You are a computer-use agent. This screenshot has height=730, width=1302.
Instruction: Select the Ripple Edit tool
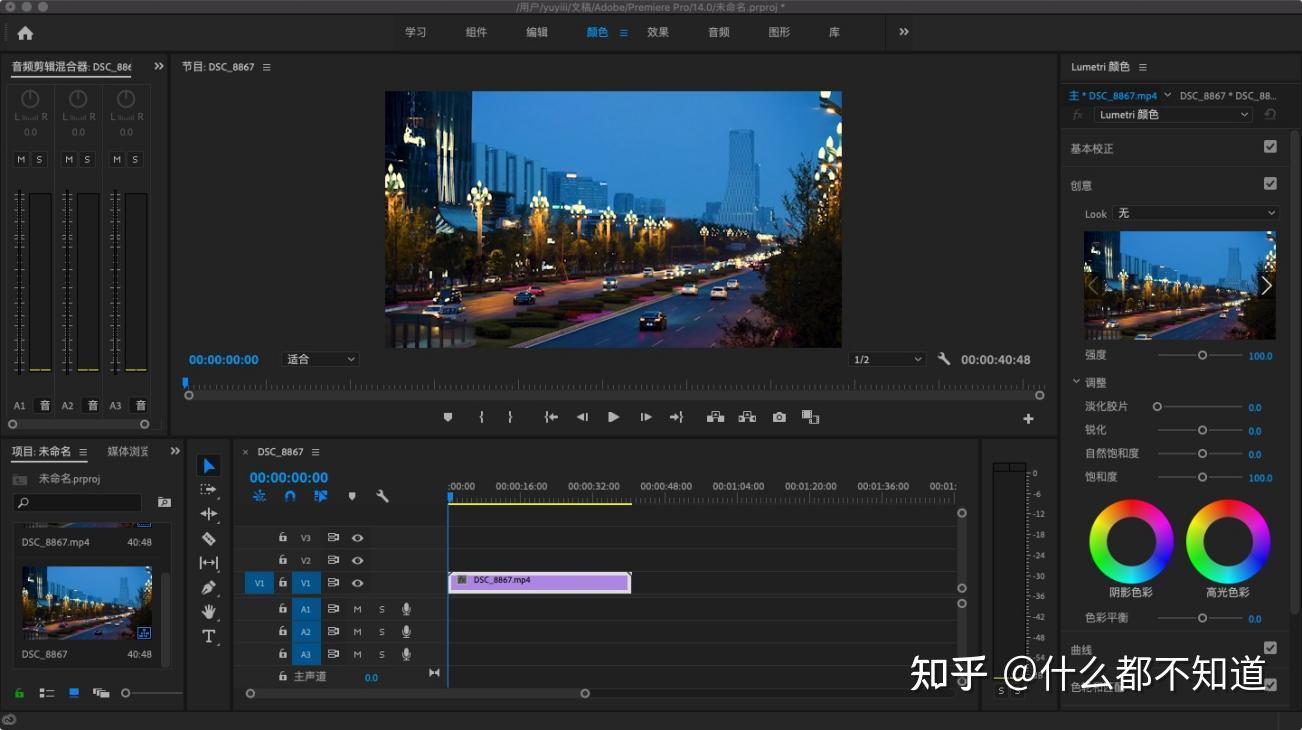click(208, 514)
